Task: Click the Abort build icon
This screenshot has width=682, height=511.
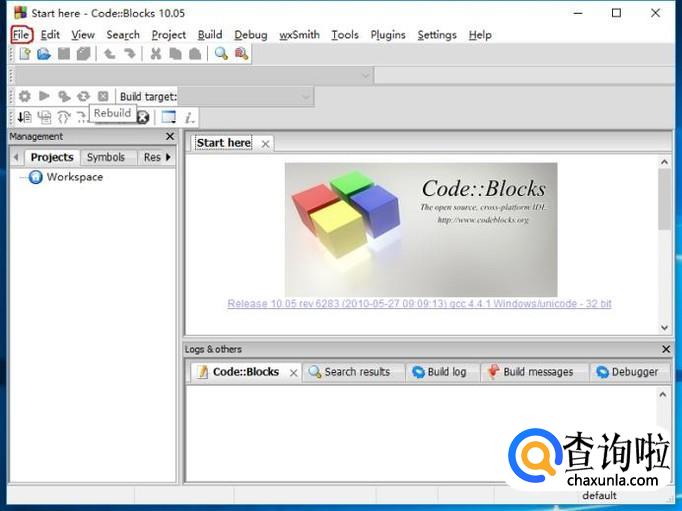Action: click(103, 96)
